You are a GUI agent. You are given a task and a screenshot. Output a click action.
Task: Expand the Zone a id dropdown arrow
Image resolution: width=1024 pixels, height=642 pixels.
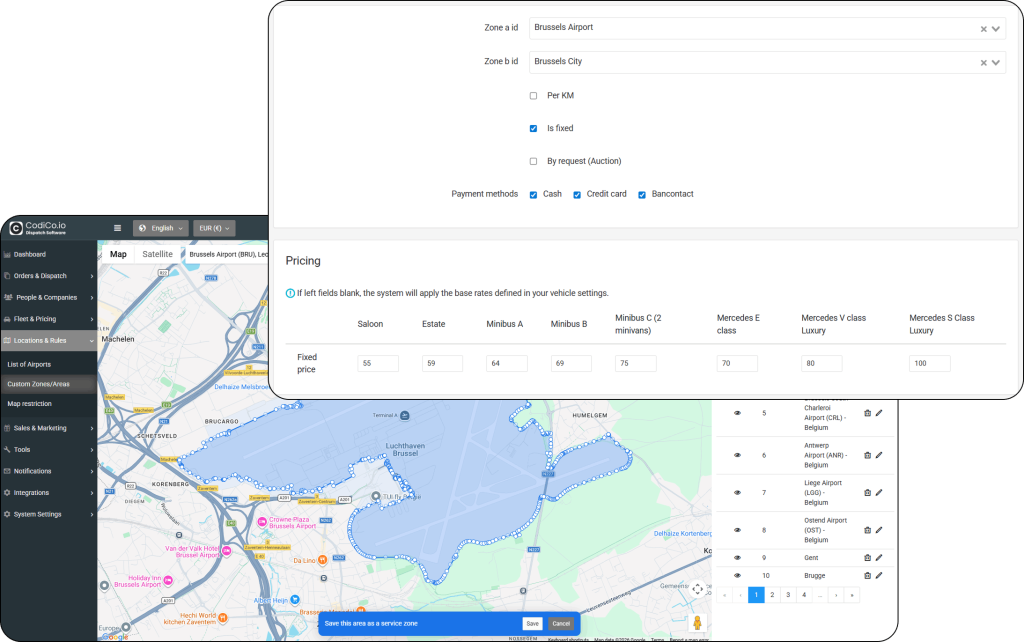(x=996, y=29)
